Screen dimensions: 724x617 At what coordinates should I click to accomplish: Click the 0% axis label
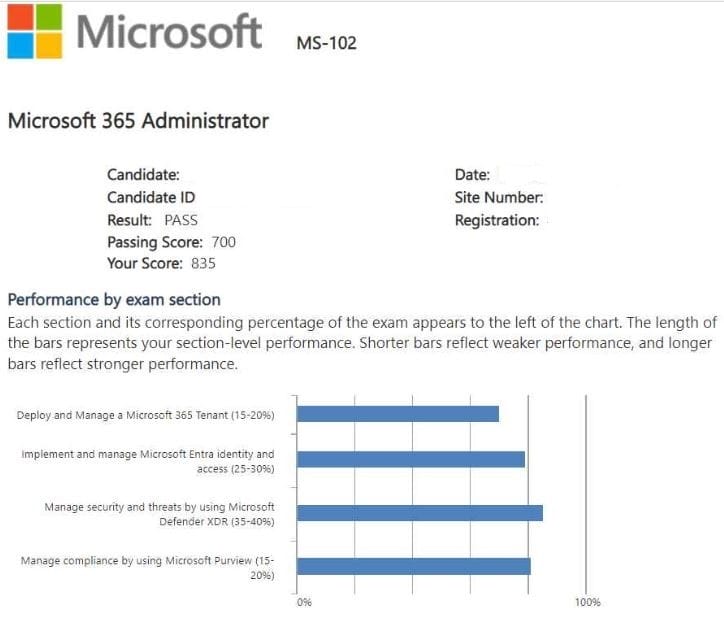click(x=304, y=603)
